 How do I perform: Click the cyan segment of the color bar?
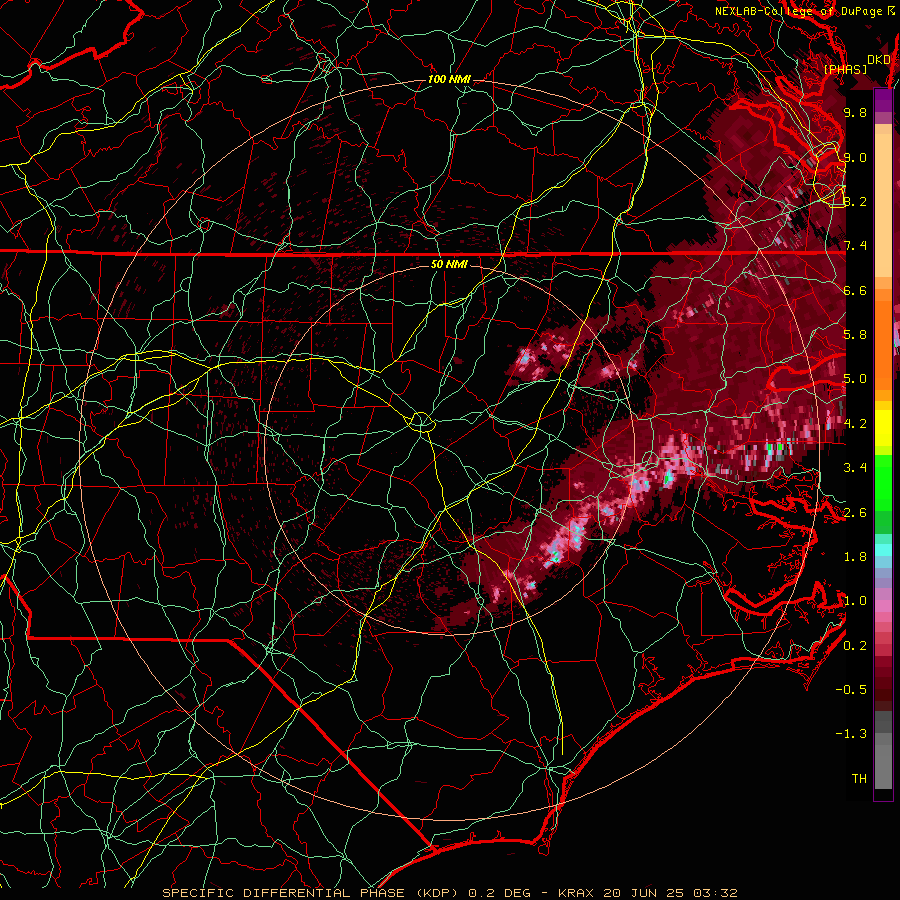pyautogui.click(x=883, y=549)
